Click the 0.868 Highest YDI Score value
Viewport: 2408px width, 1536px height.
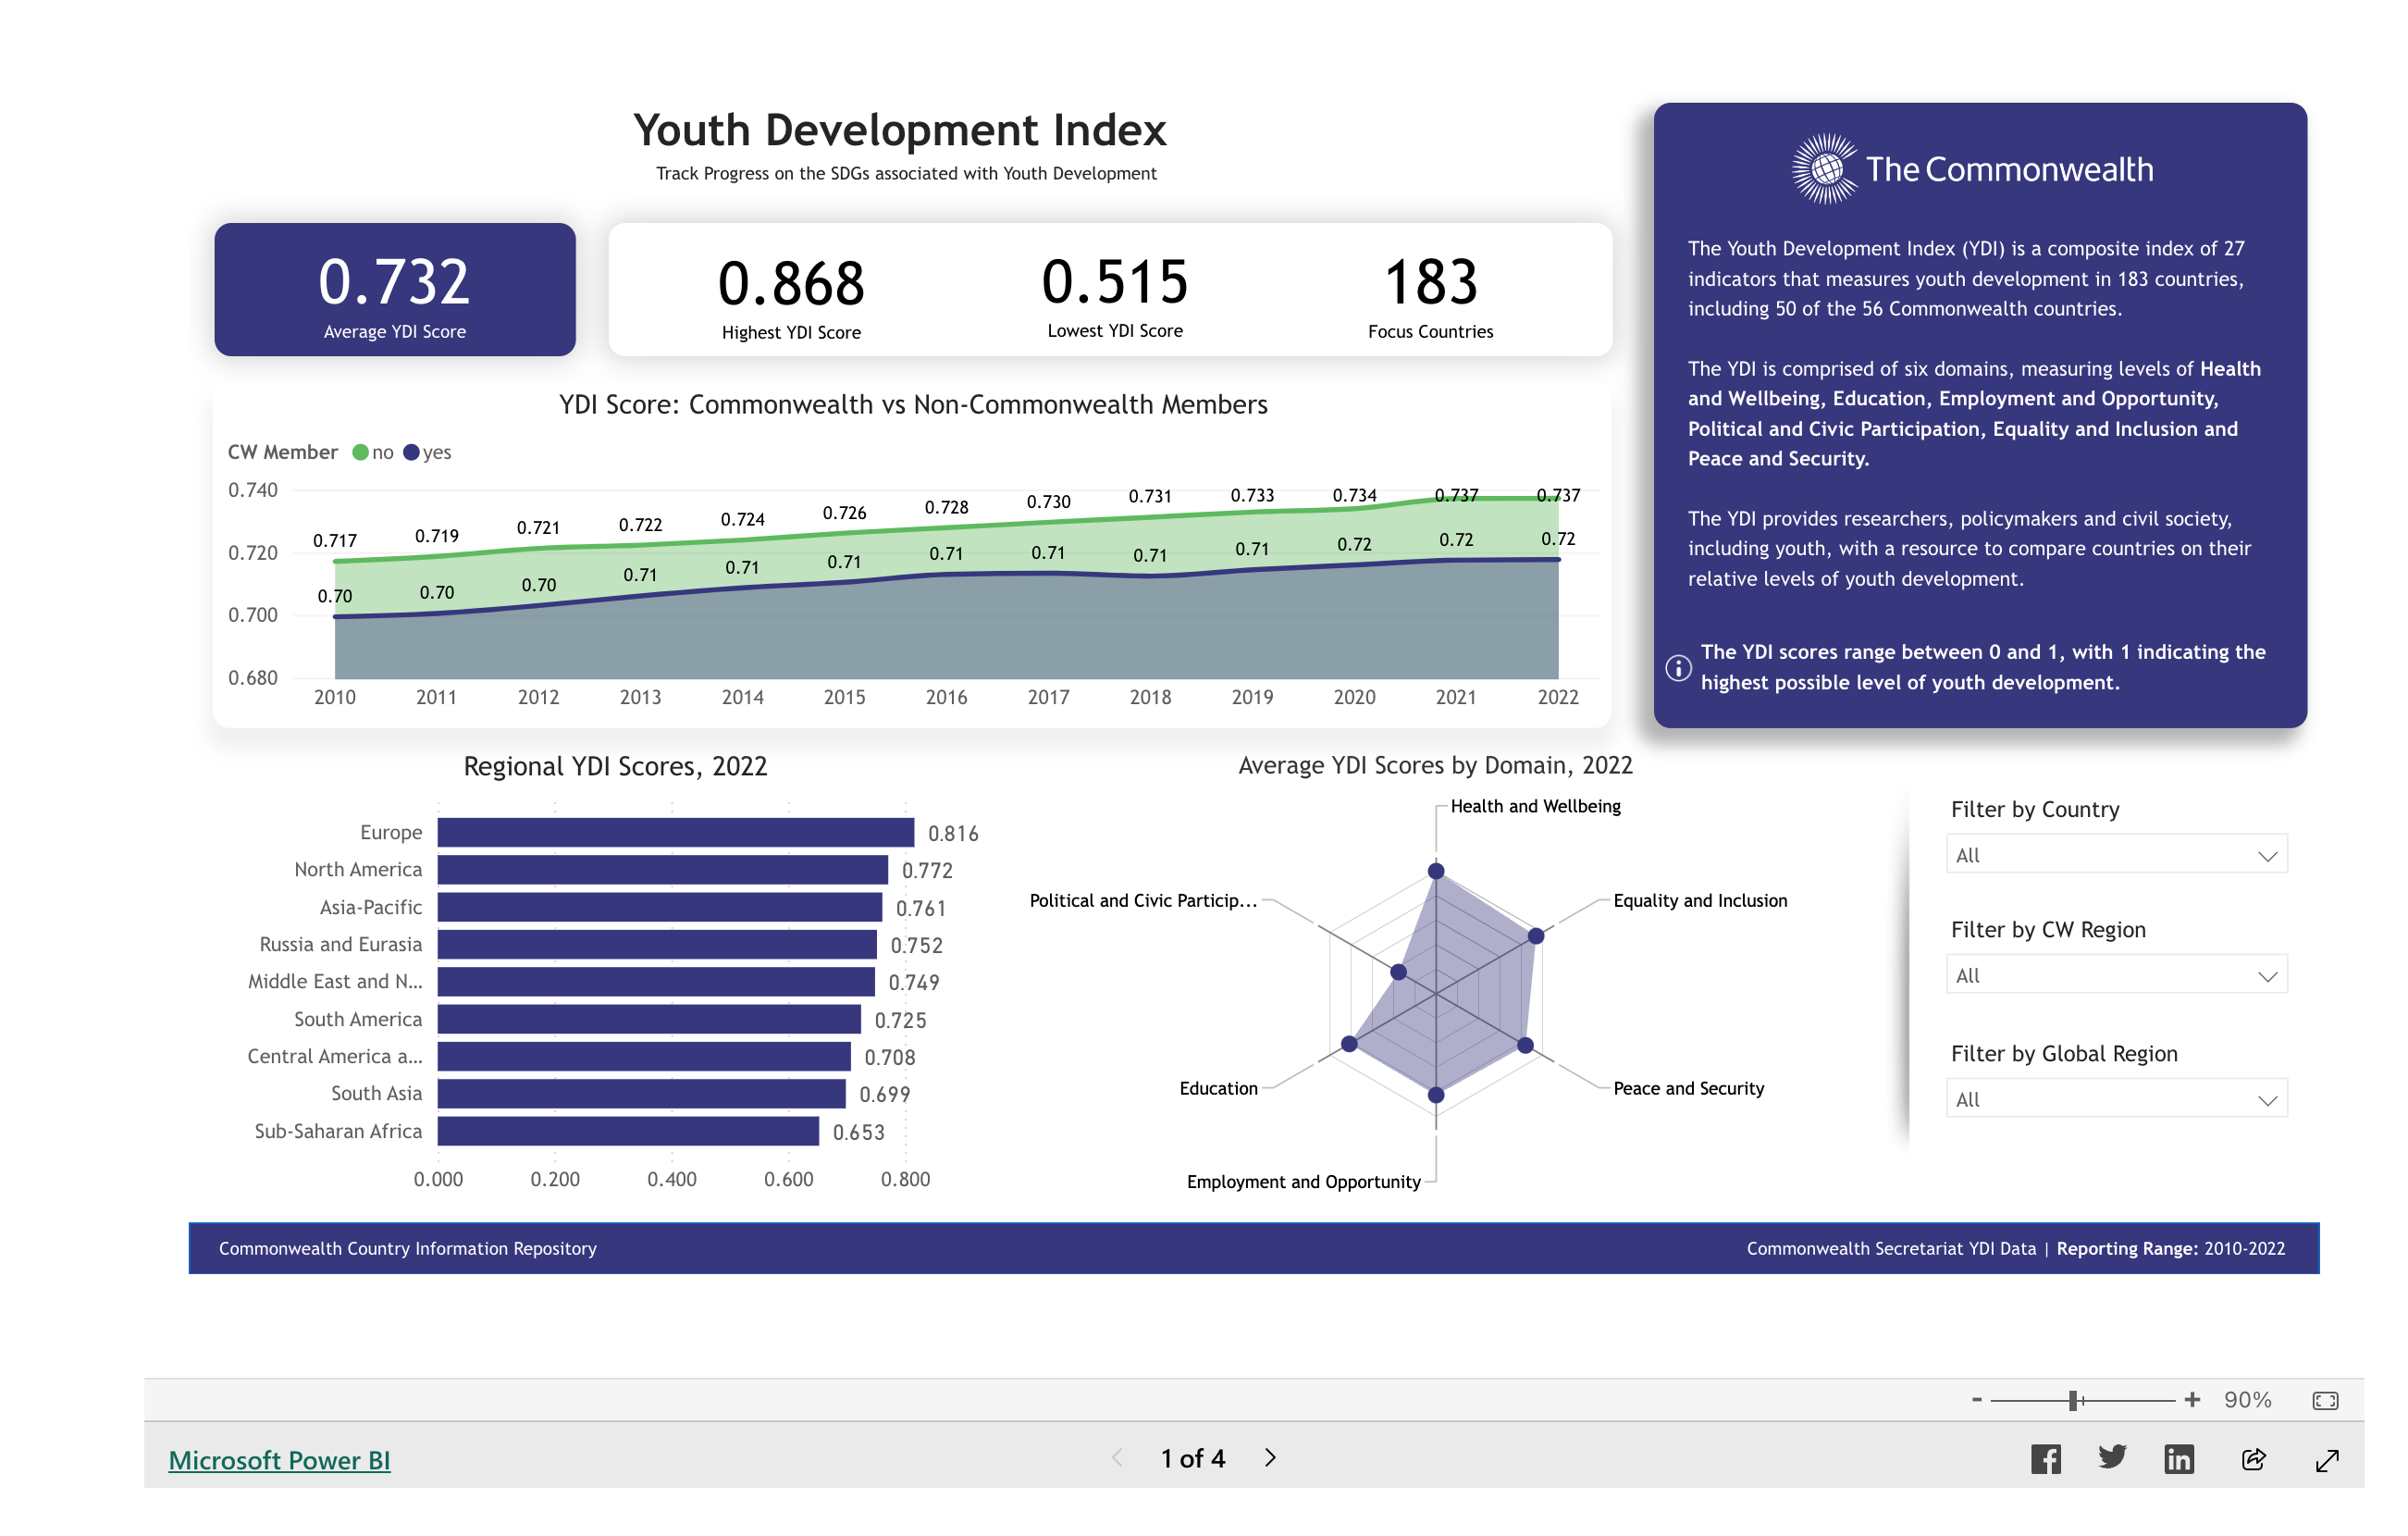pyautogui.click(x=791, y=283)
